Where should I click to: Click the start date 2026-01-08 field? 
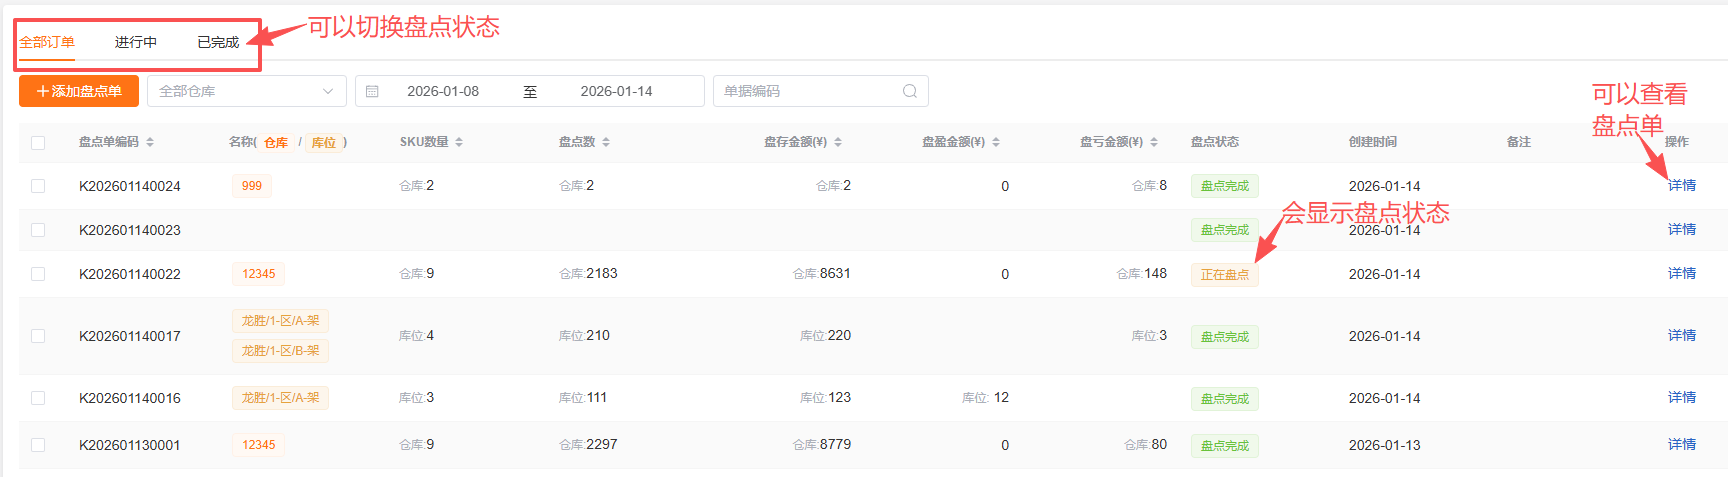(x=443, y=91)
